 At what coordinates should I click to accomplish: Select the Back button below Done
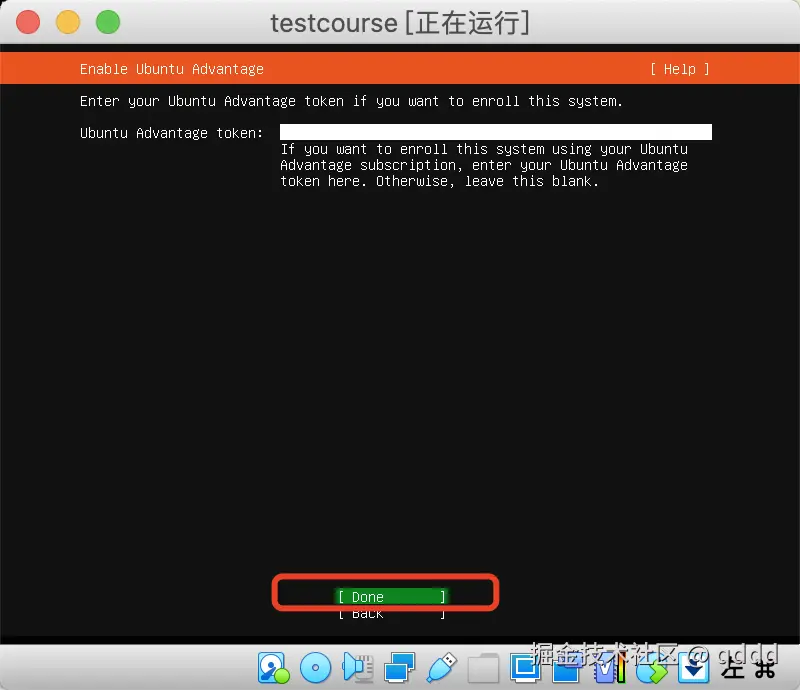(391, 613)
